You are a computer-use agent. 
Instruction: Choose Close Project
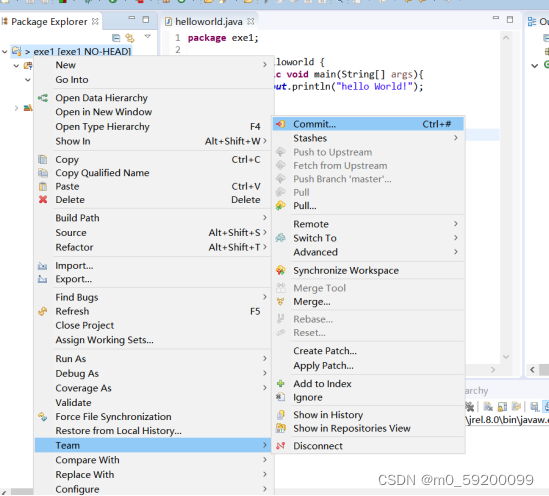click(x=153, y=326)
